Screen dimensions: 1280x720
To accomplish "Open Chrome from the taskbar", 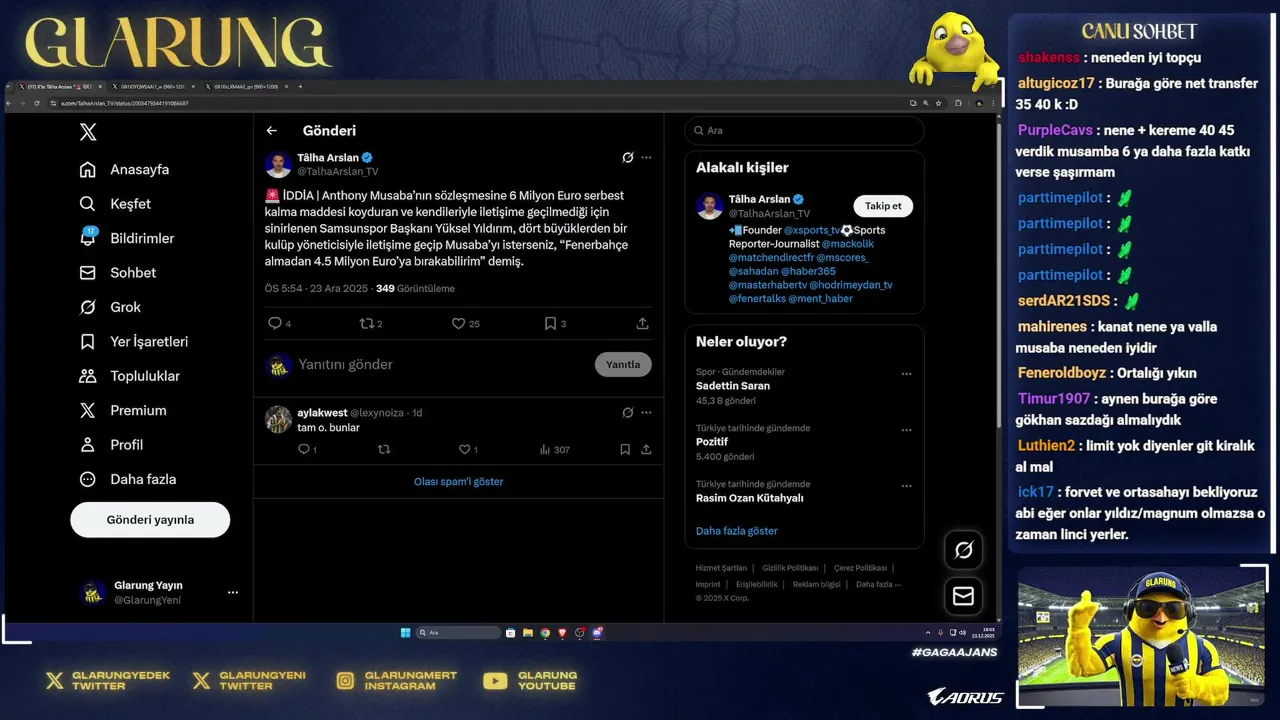I will pyautogui.click(x=545, y=633).
